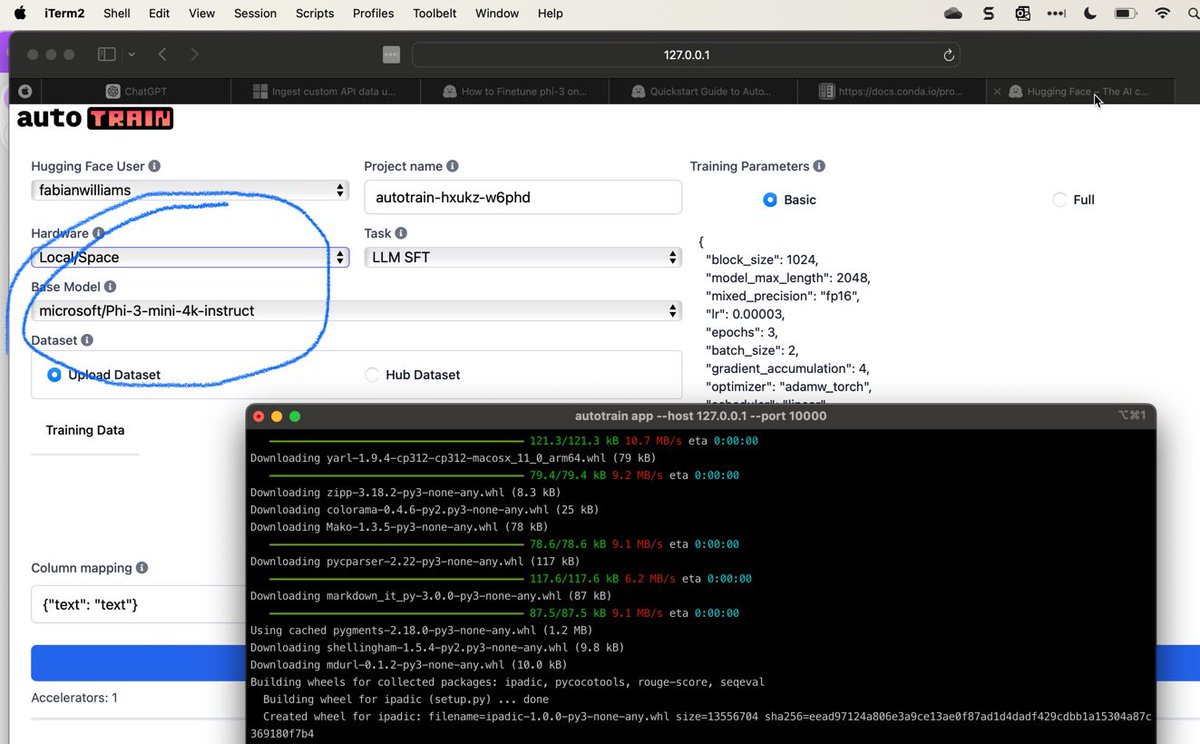Image resolution: width=1200 pixels, height=744 pixels.
Task: Open the Base Model dropdown
Action: pyautogui.click(x=356, y=311)
